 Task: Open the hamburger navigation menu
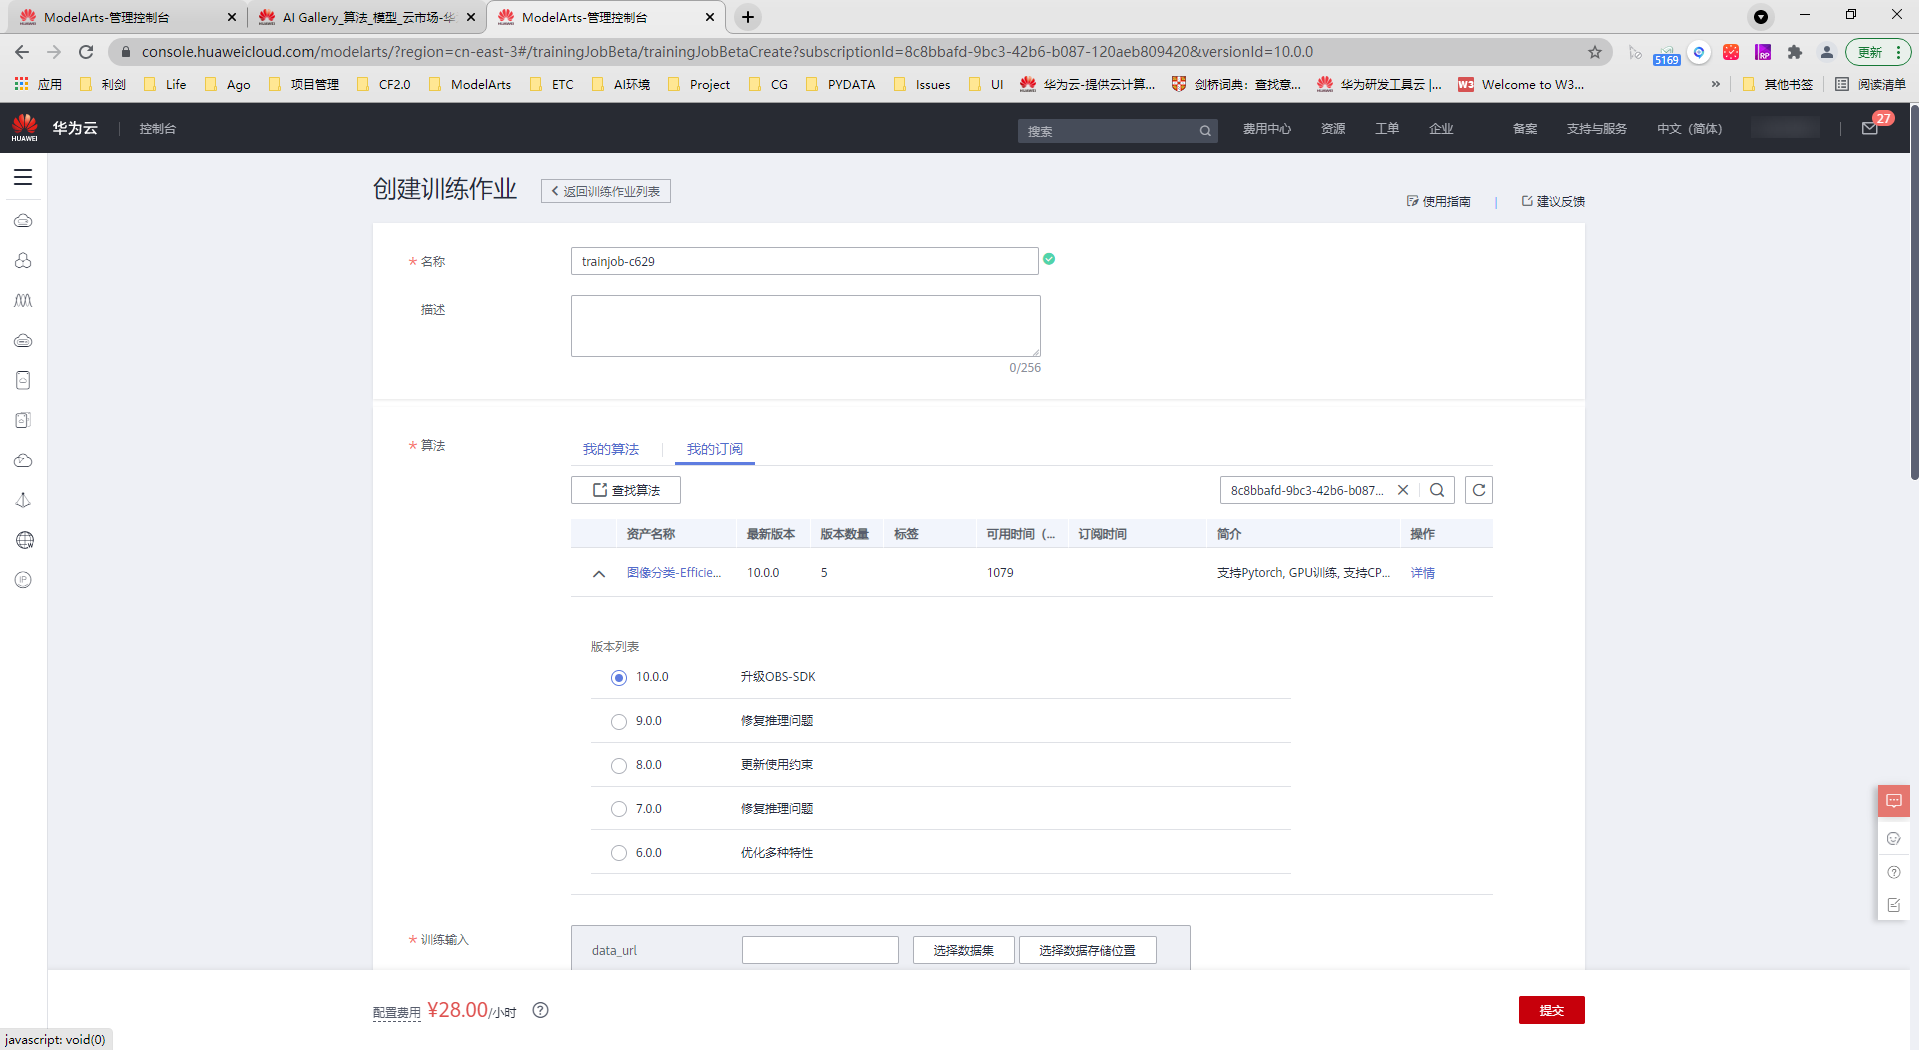23,177
